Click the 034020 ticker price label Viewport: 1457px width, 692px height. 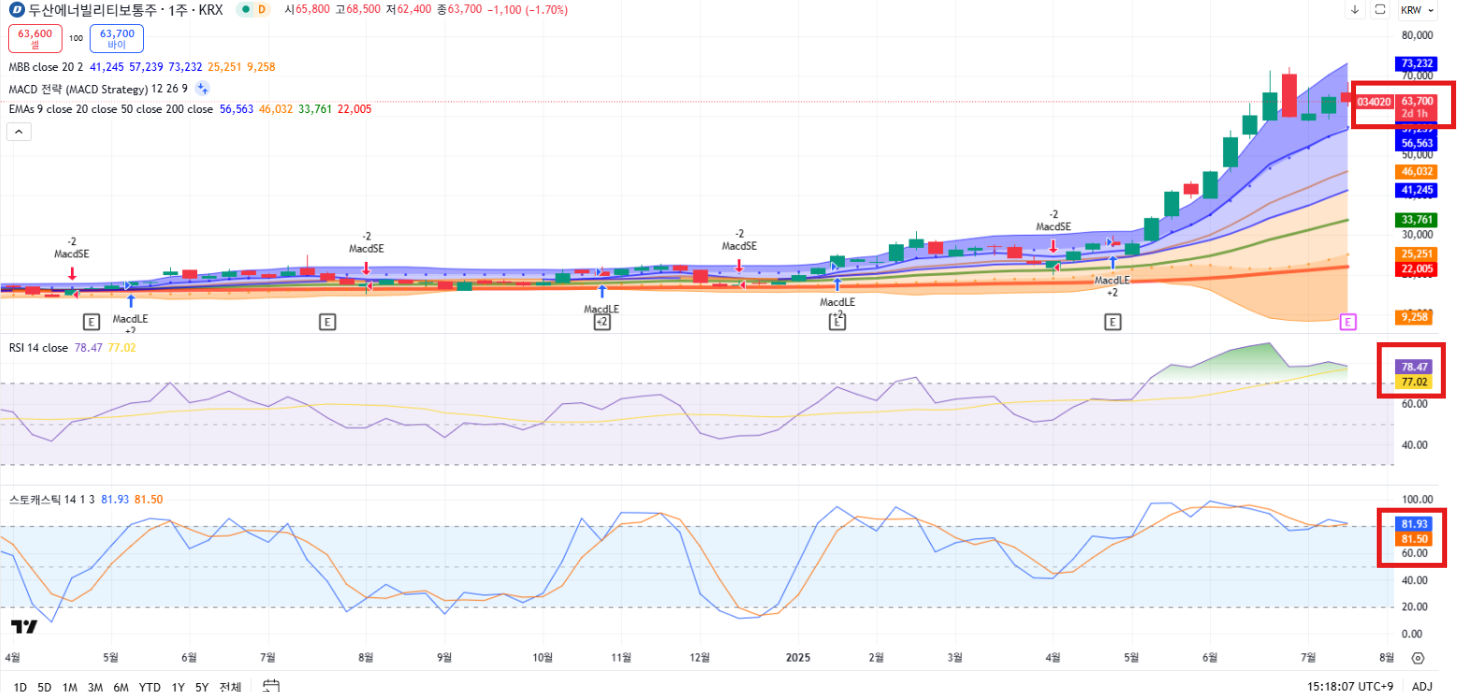(x=1374, y=102)
